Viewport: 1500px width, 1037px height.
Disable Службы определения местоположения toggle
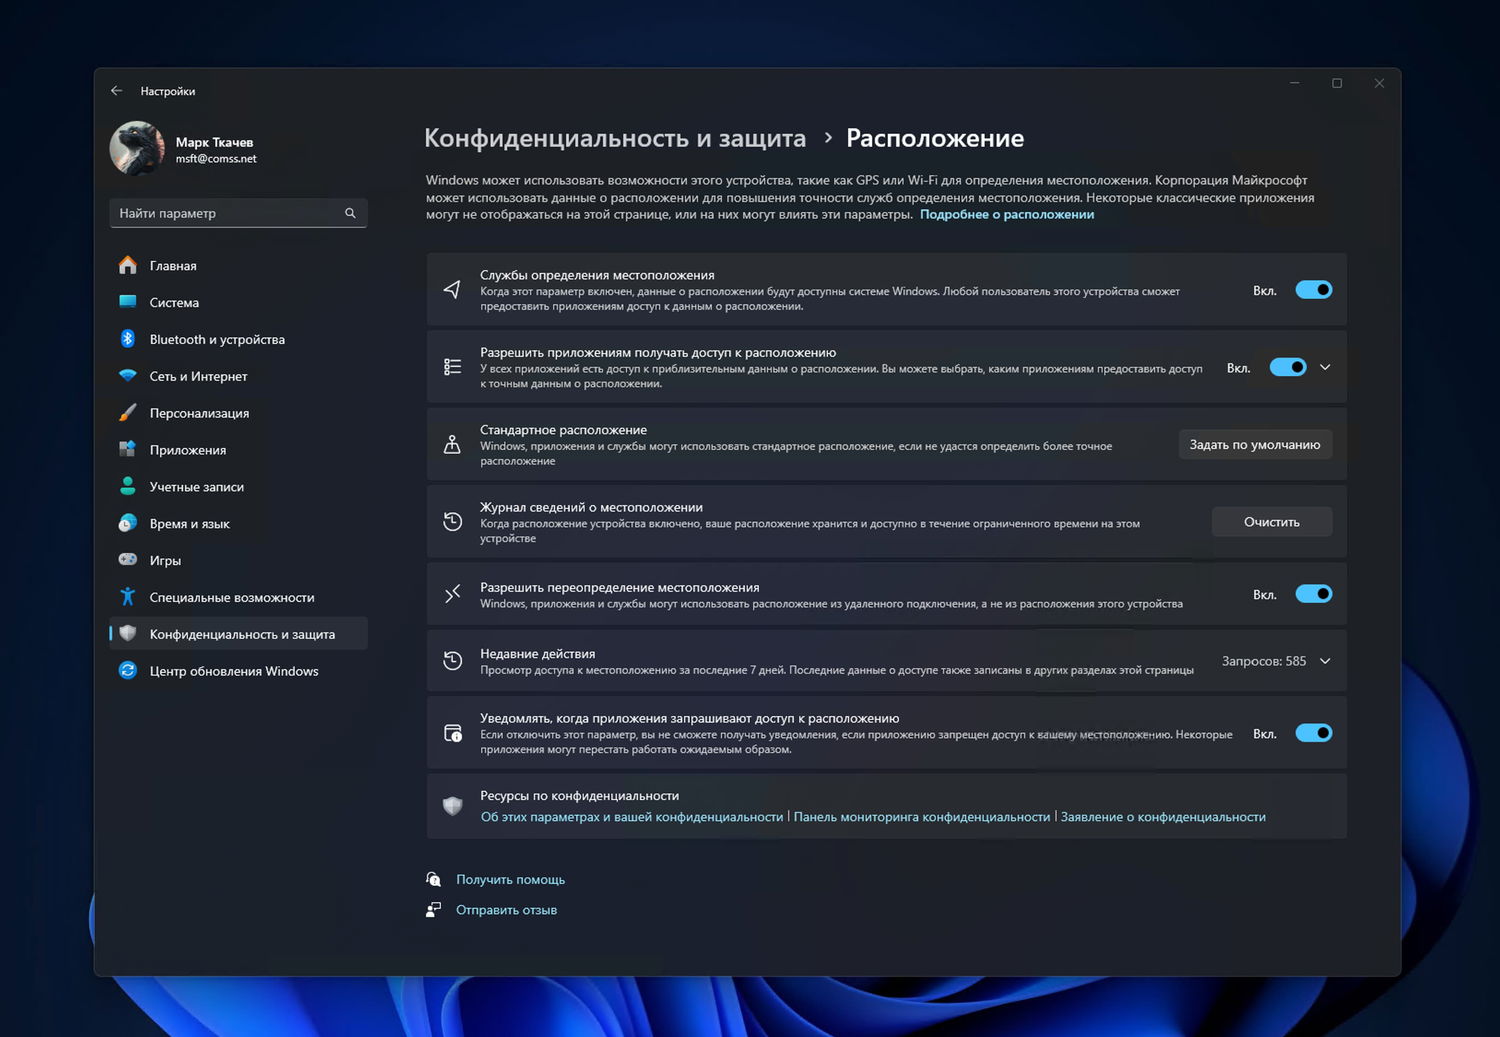tap(1314, 290)
